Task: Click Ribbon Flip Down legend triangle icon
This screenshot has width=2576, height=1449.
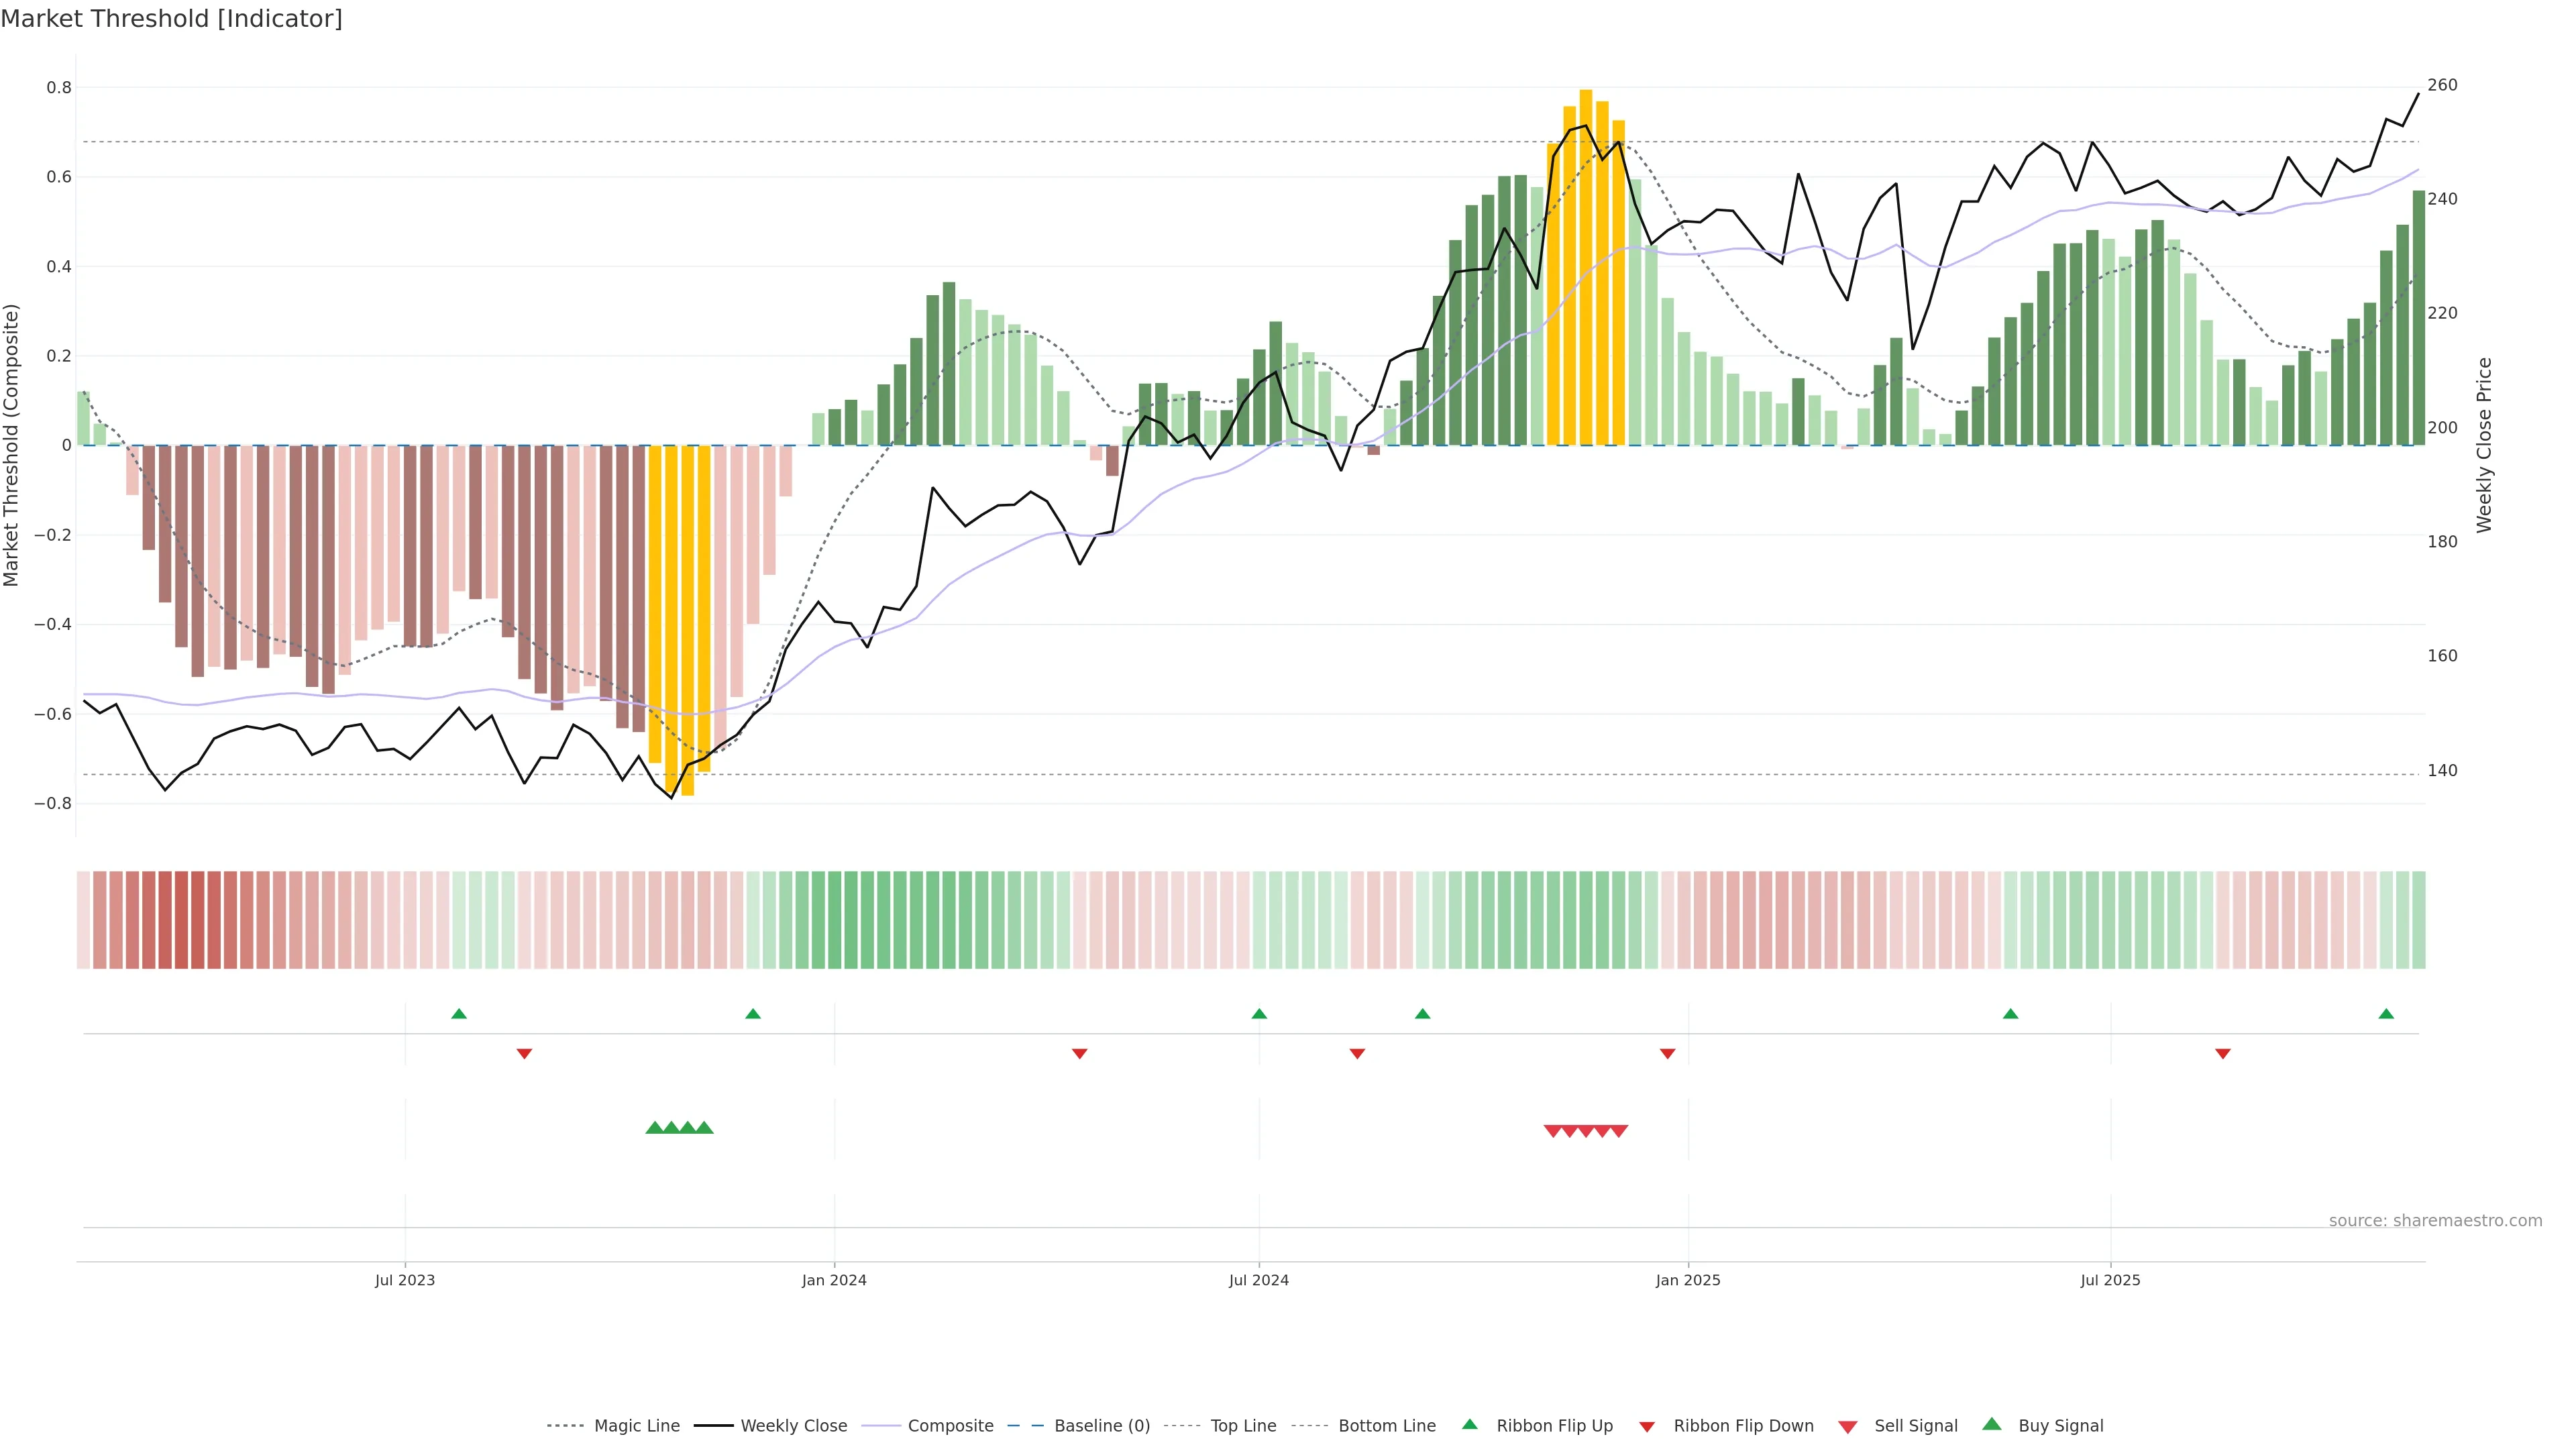Action: click(1647, 1427)
